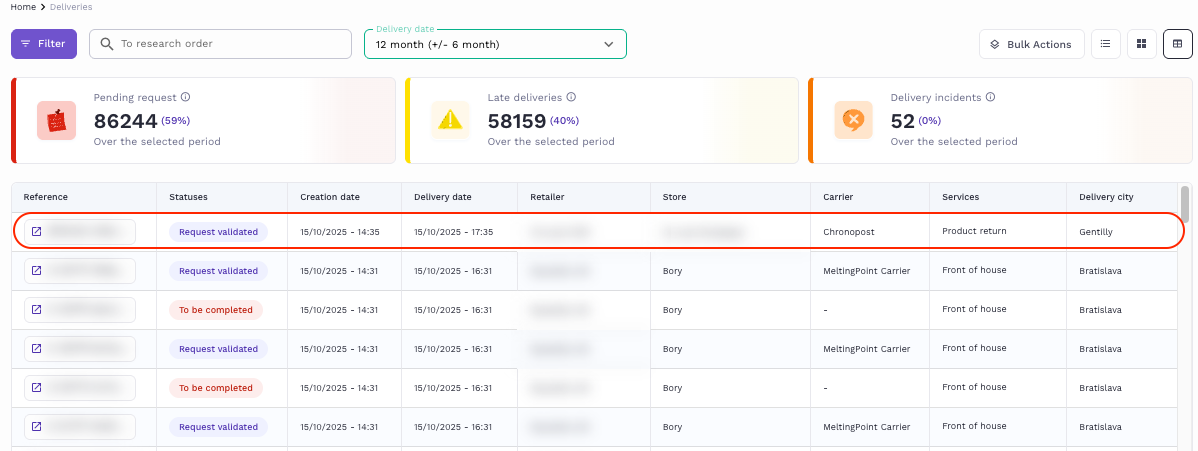Sort by the Statuses column header
The height and width of the screenshot is (451, 1198).
coord(188,197)
